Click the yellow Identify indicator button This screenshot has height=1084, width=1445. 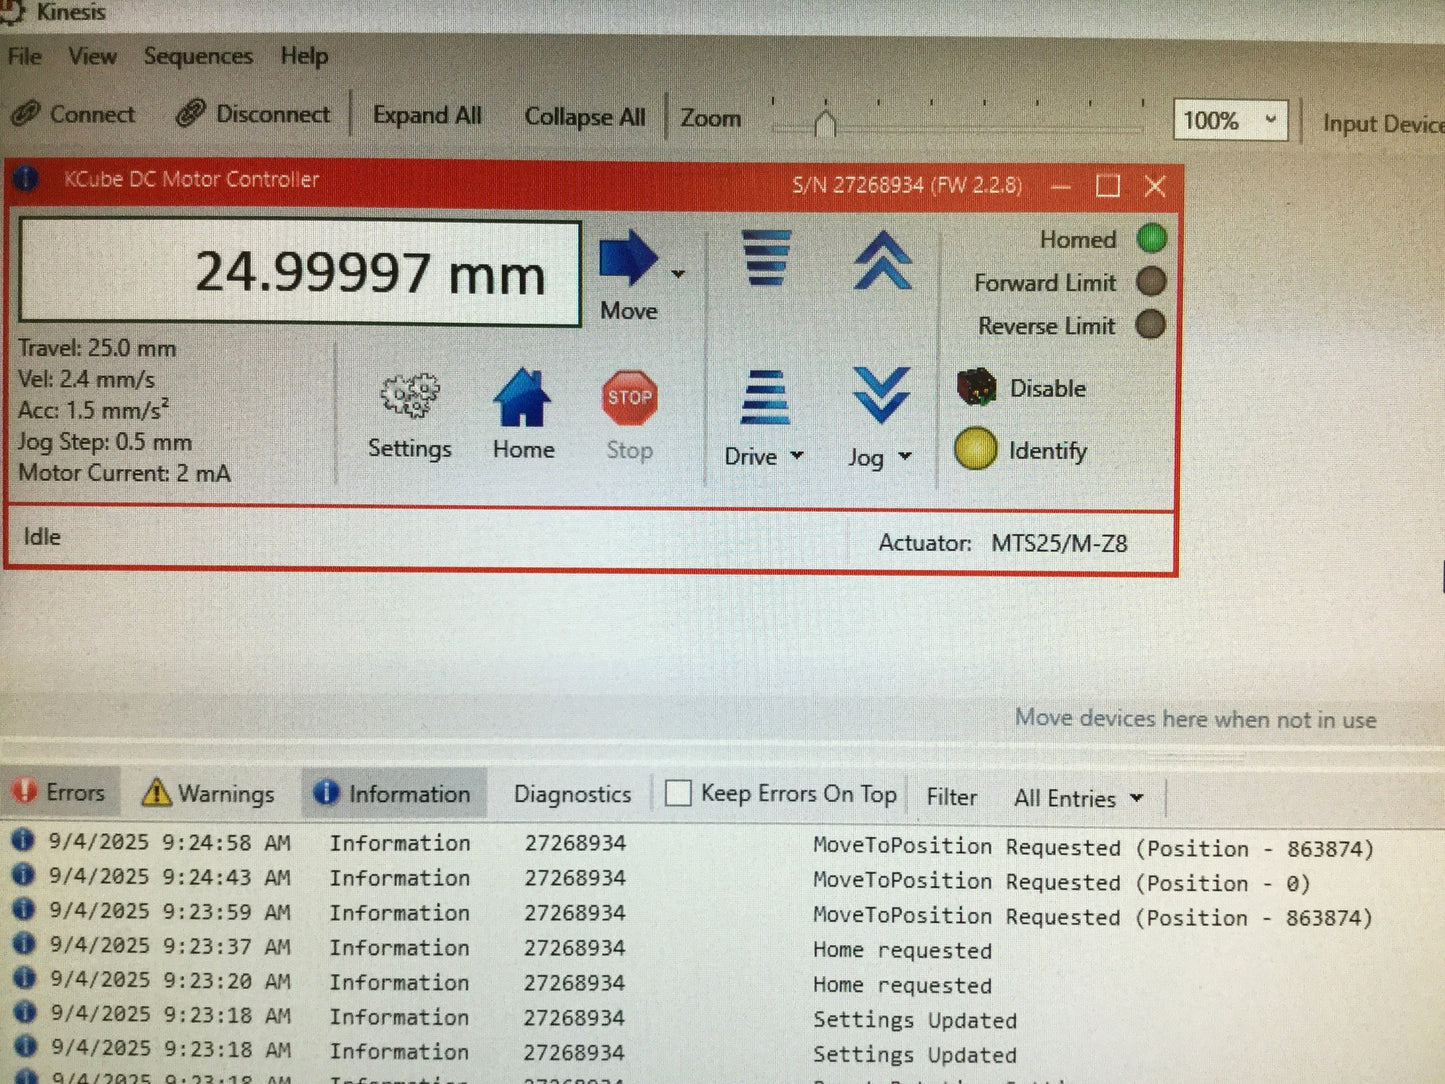pos(975,449)
